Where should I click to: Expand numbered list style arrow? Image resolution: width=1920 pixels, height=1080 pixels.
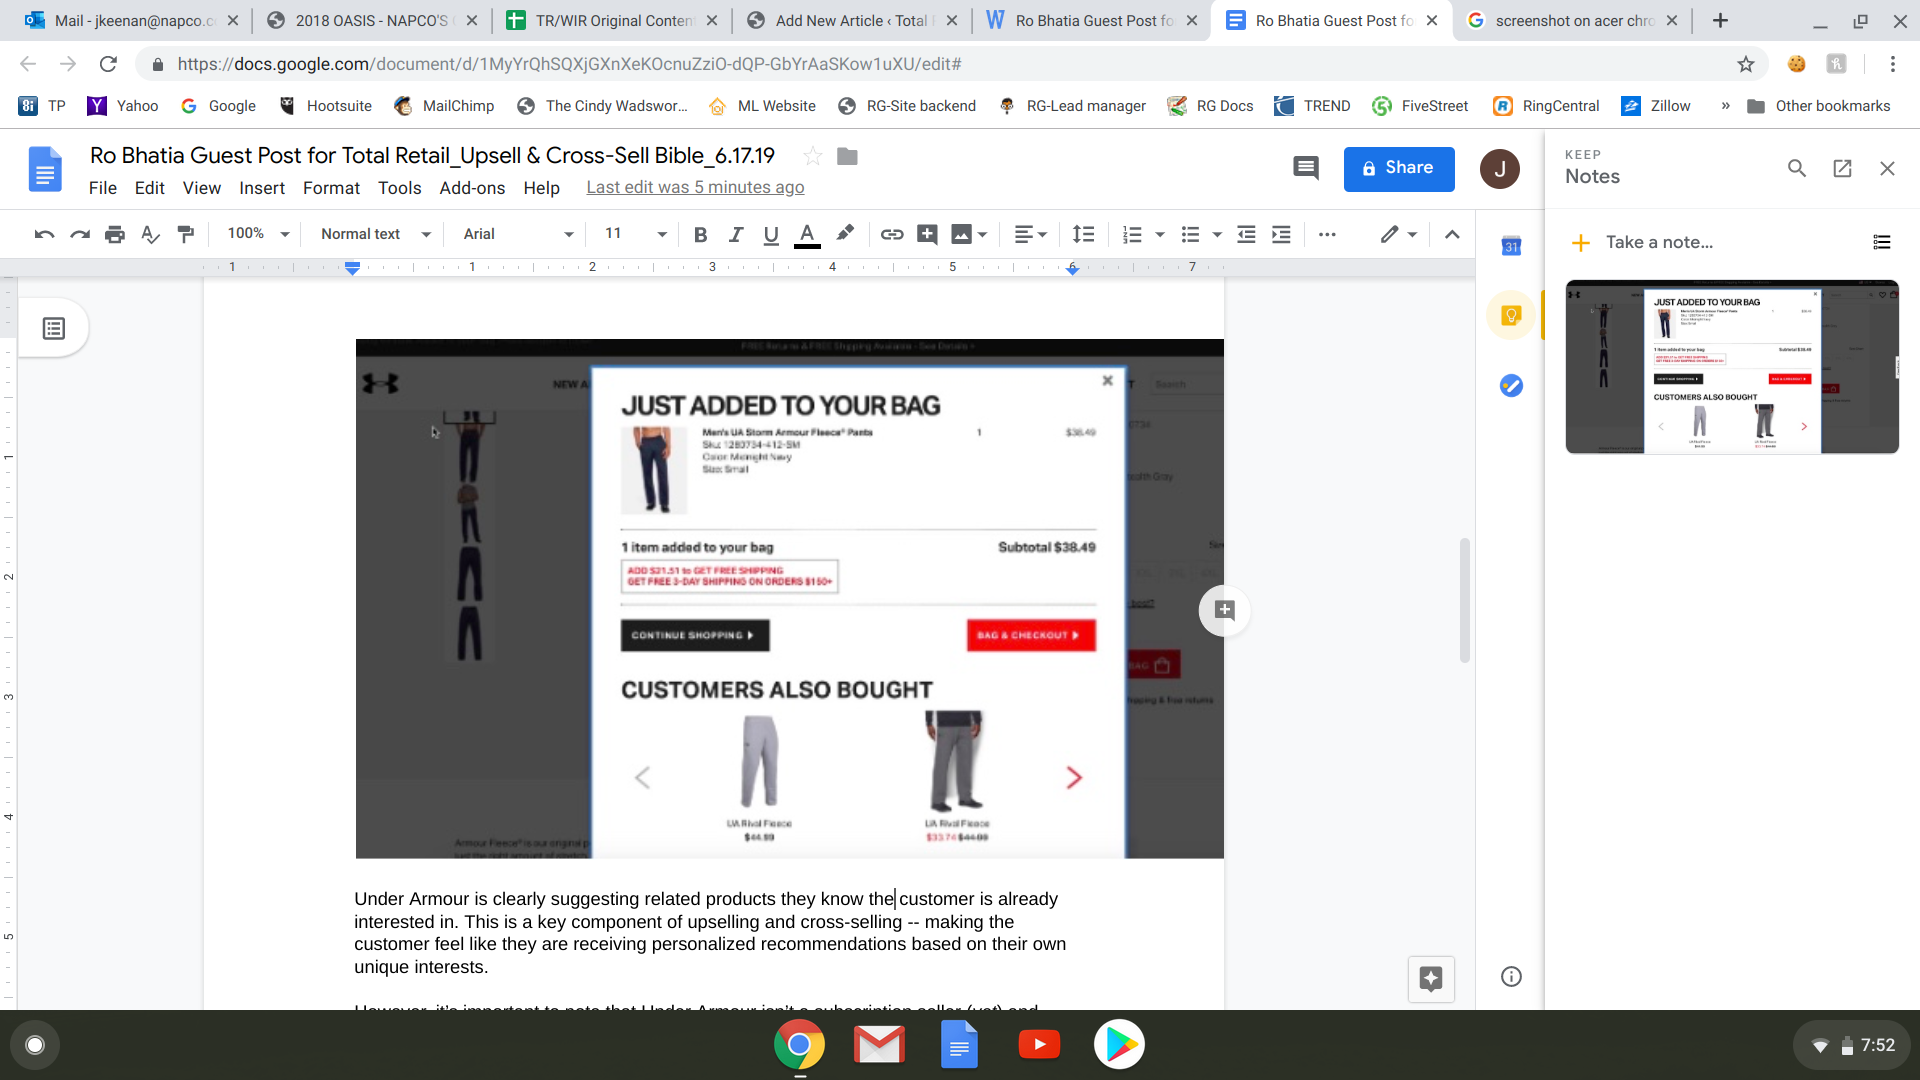(1160, 234)
